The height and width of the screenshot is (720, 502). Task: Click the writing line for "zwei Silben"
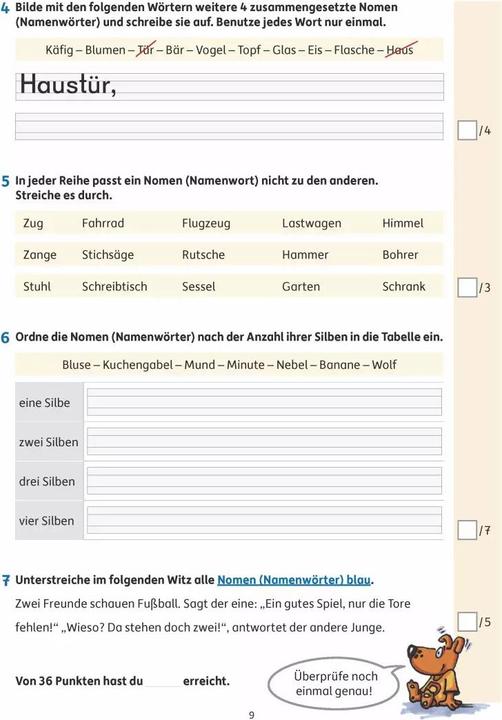265,441
